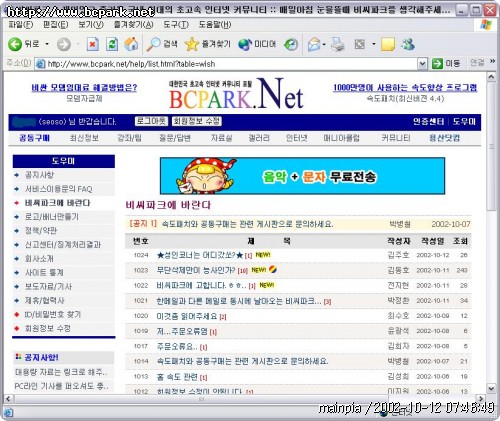The height and width of the screenshot is (421, 500).
Task: Open the Search magnifier tool
Action: pyautogui.click(x=154, y=44)
